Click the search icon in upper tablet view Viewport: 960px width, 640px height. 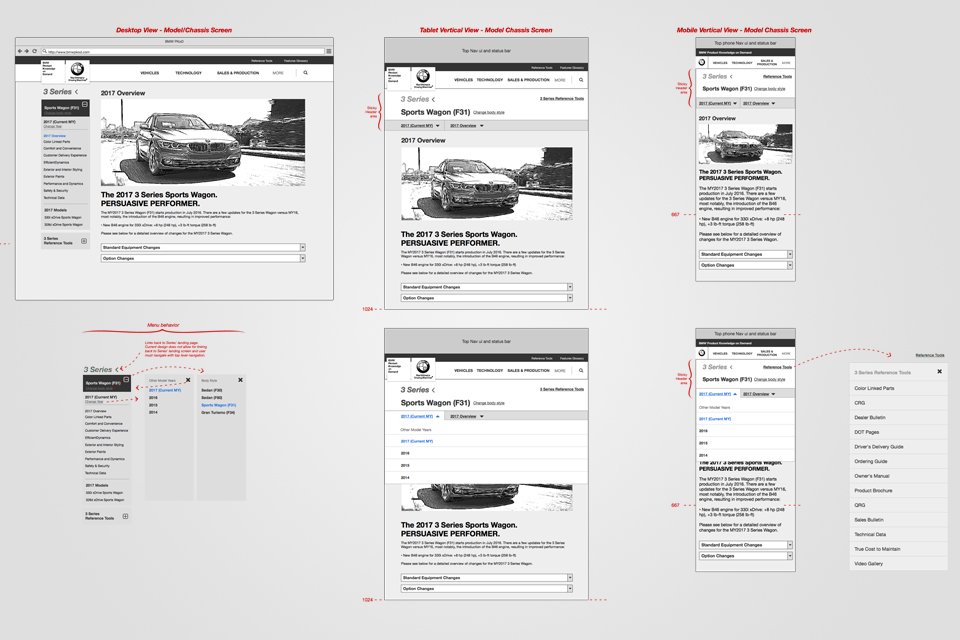pyautogui.click(x=581, y=80)
